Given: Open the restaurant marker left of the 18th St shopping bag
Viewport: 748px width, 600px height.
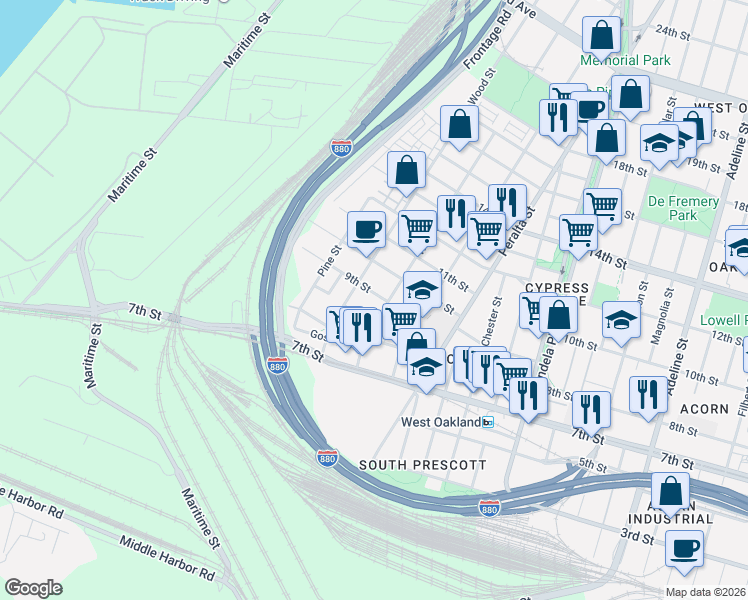Looking at the screenshot, I should click(x=559, y=121).
